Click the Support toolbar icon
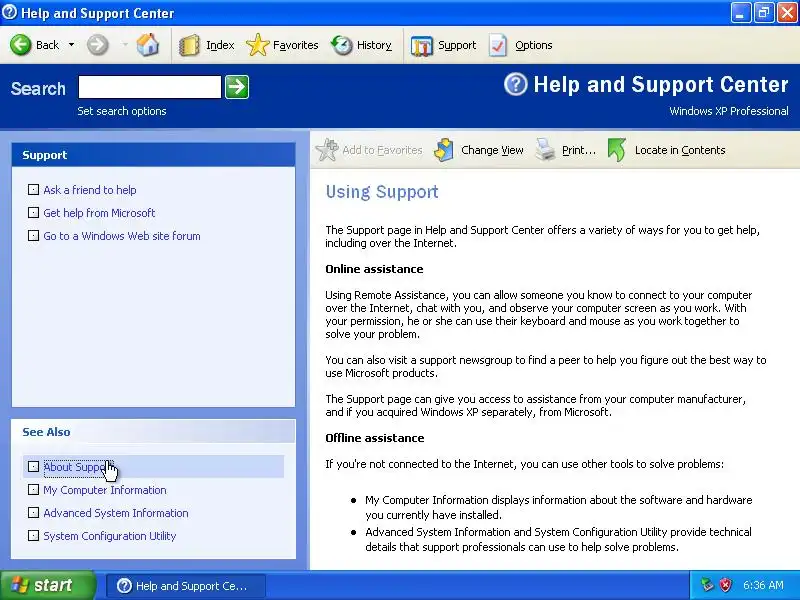This screenshot has width=800, height=600. click(421, 45)
